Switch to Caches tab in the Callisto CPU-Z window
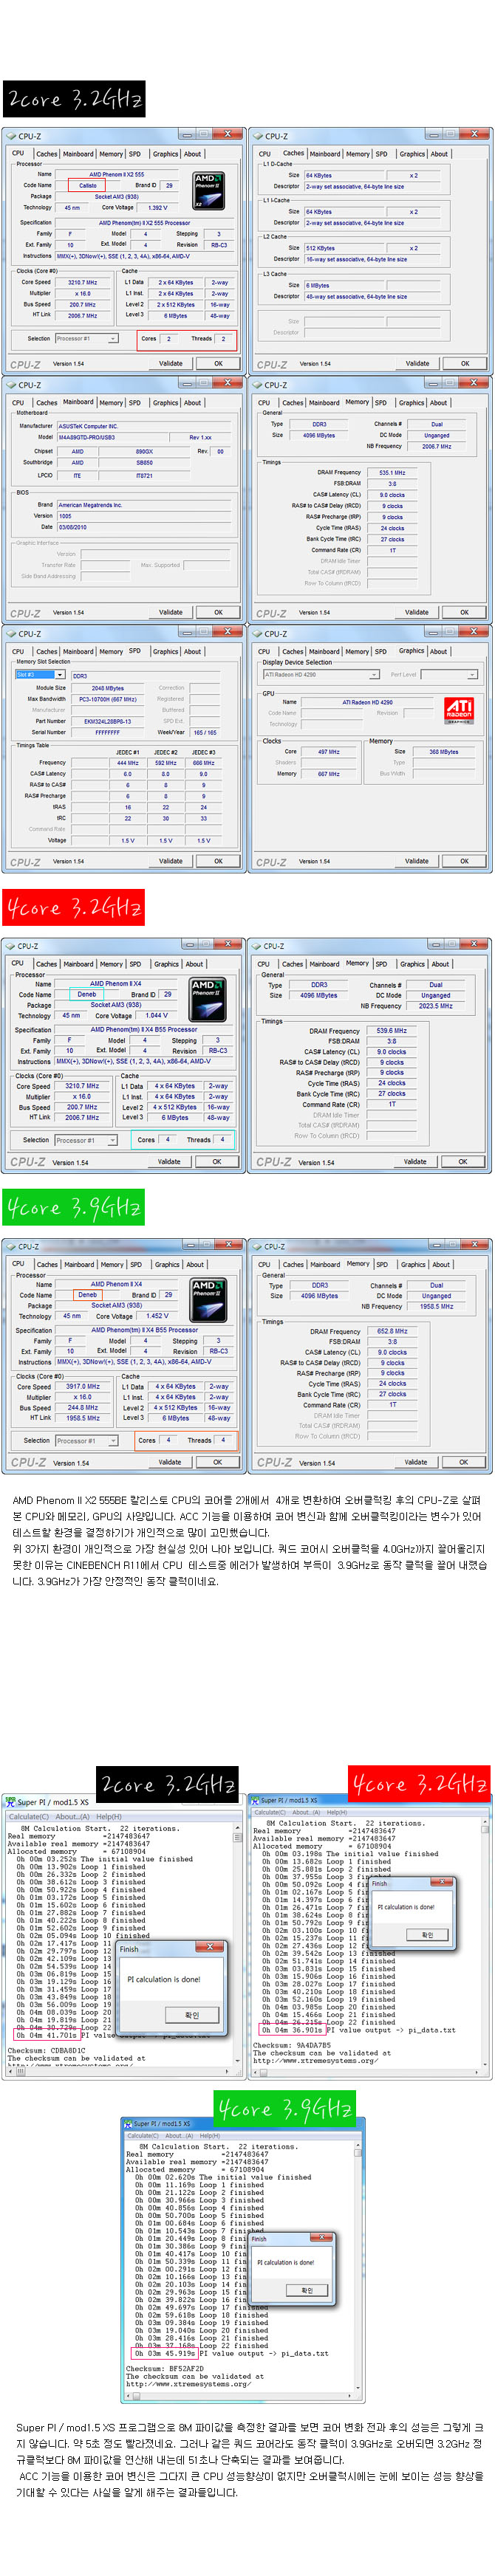 46,154
